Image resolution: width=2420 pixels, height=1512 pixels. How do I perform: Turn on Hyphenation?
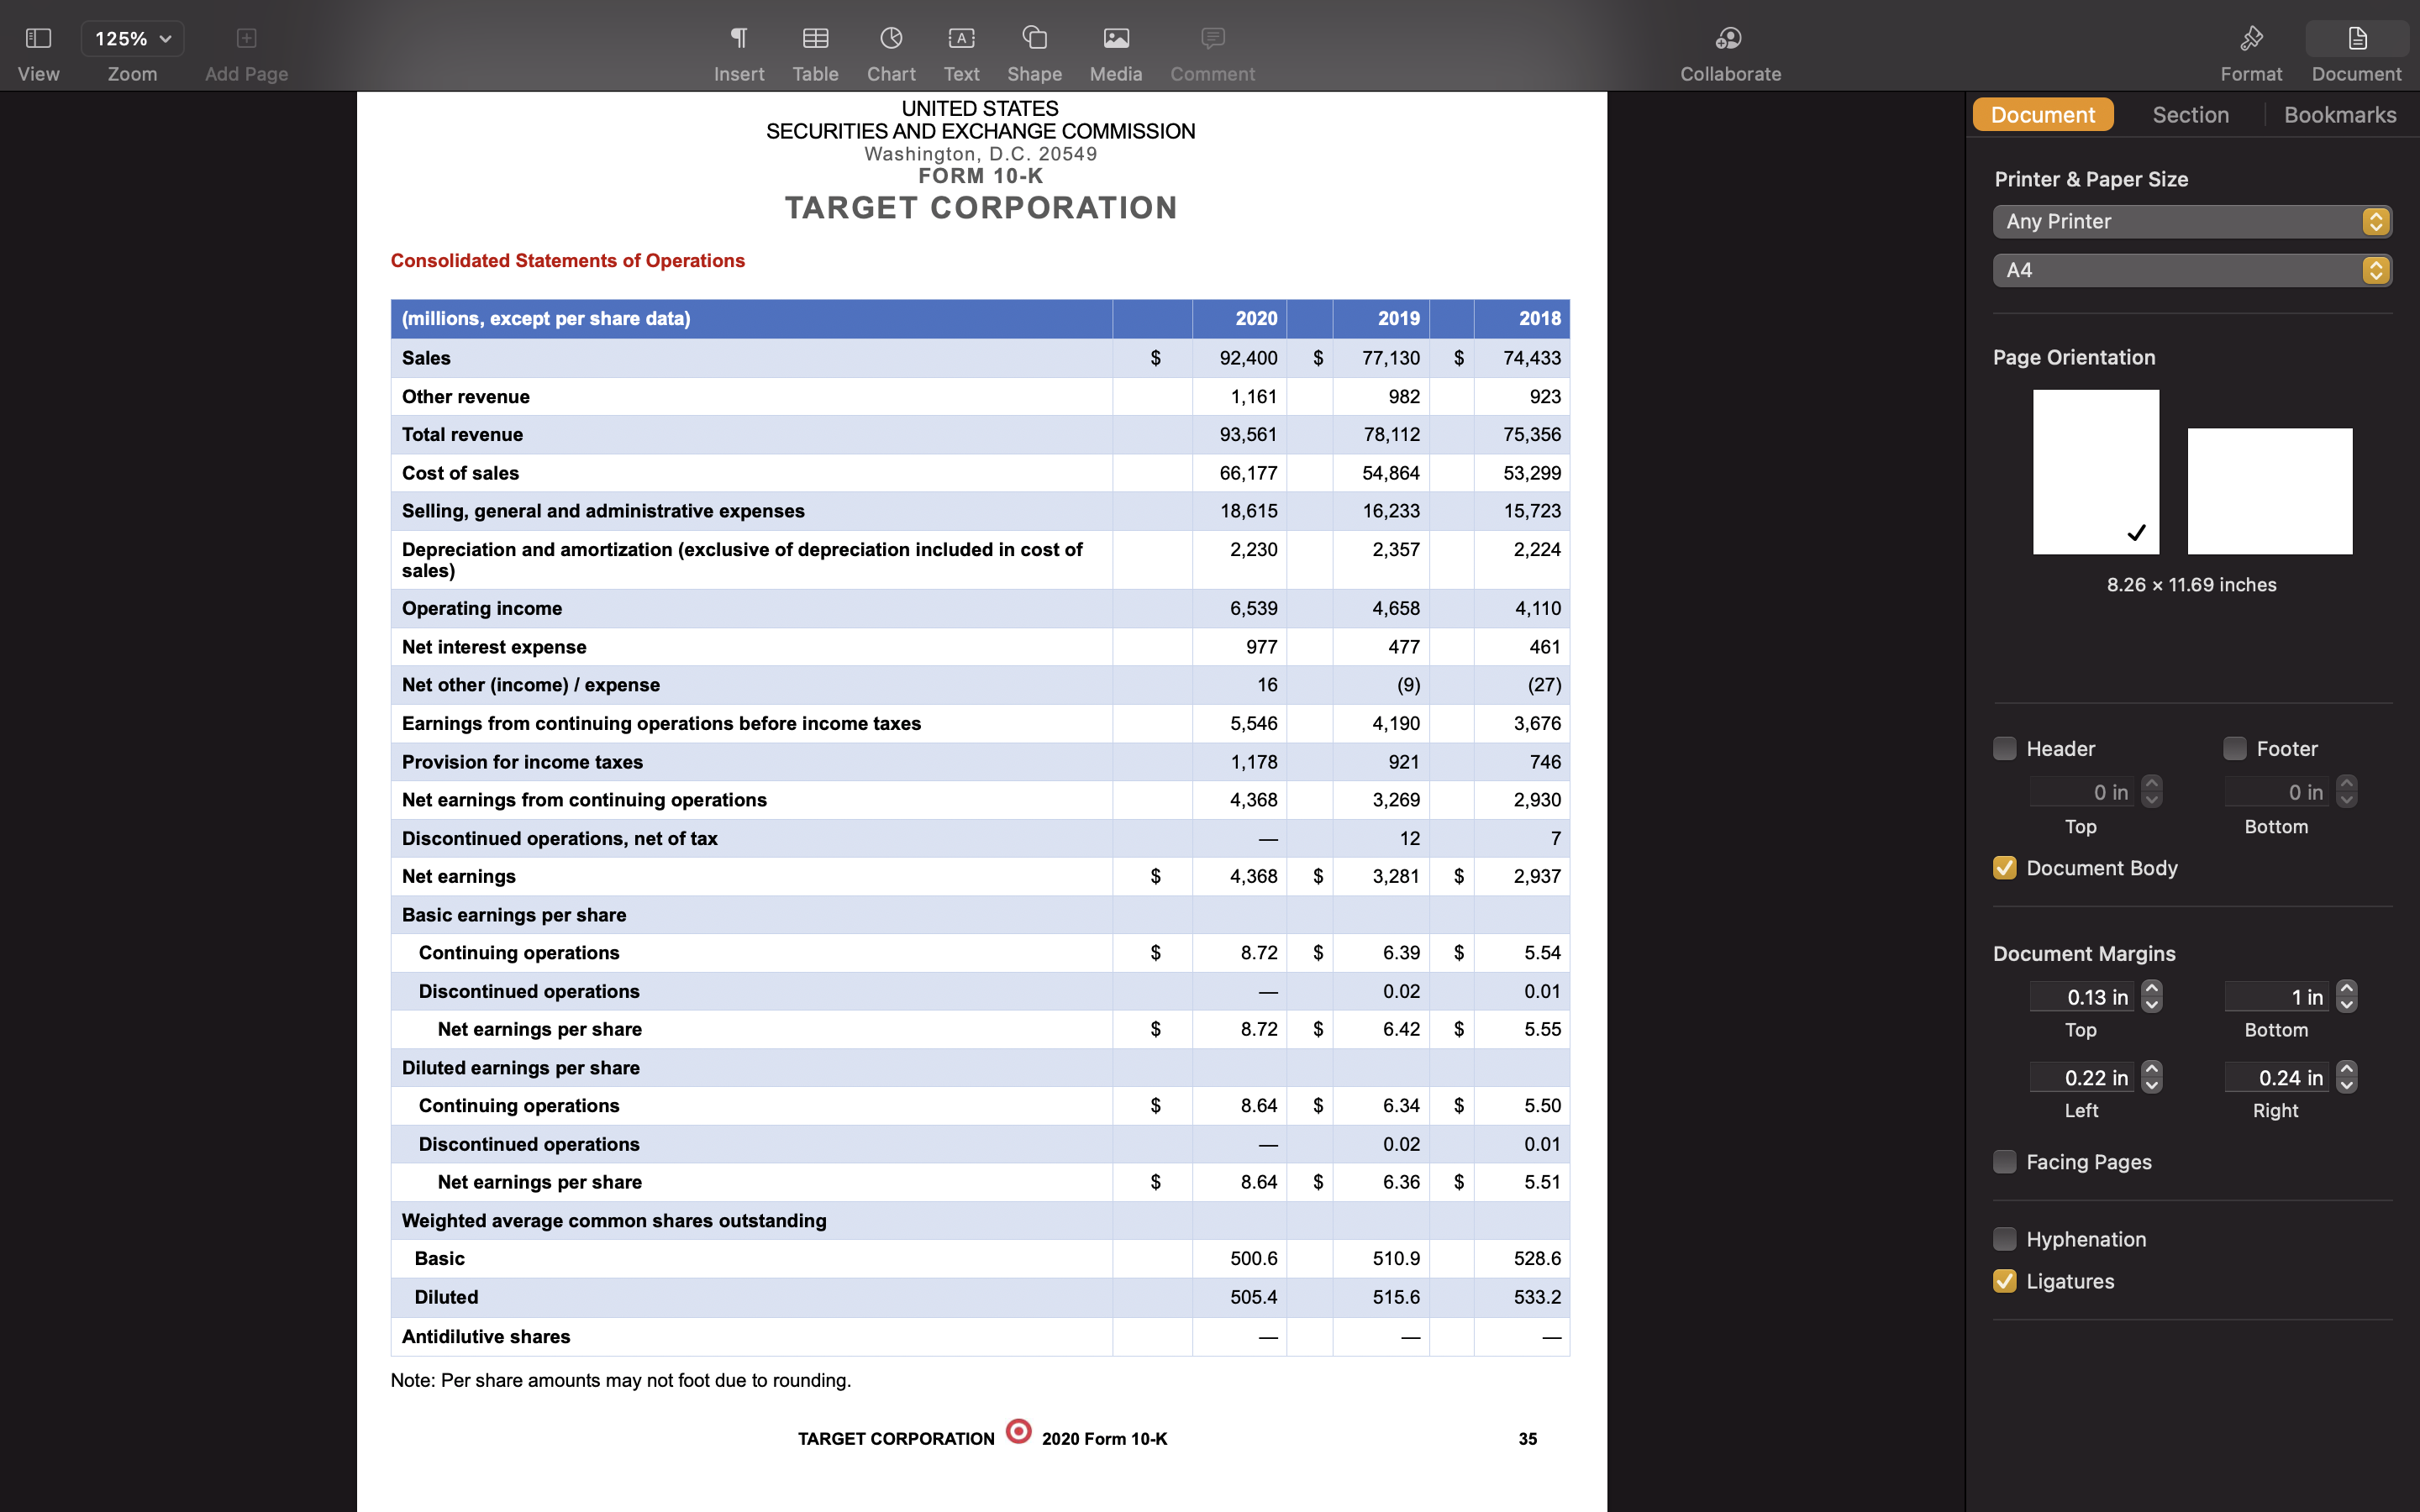(x=2004, y=1239)
